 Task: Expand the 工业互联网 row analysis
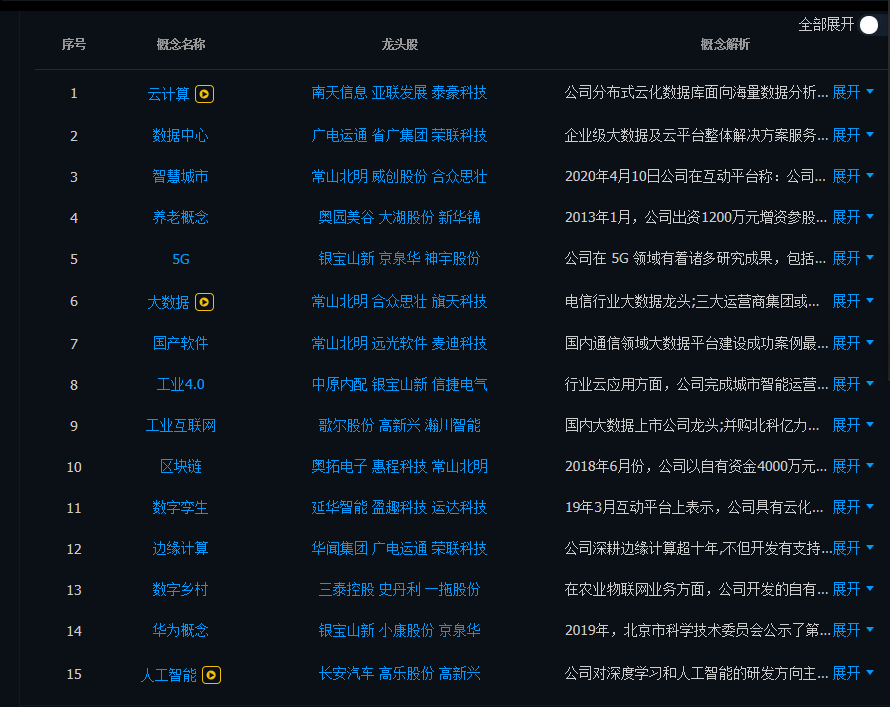coord(853,425)
